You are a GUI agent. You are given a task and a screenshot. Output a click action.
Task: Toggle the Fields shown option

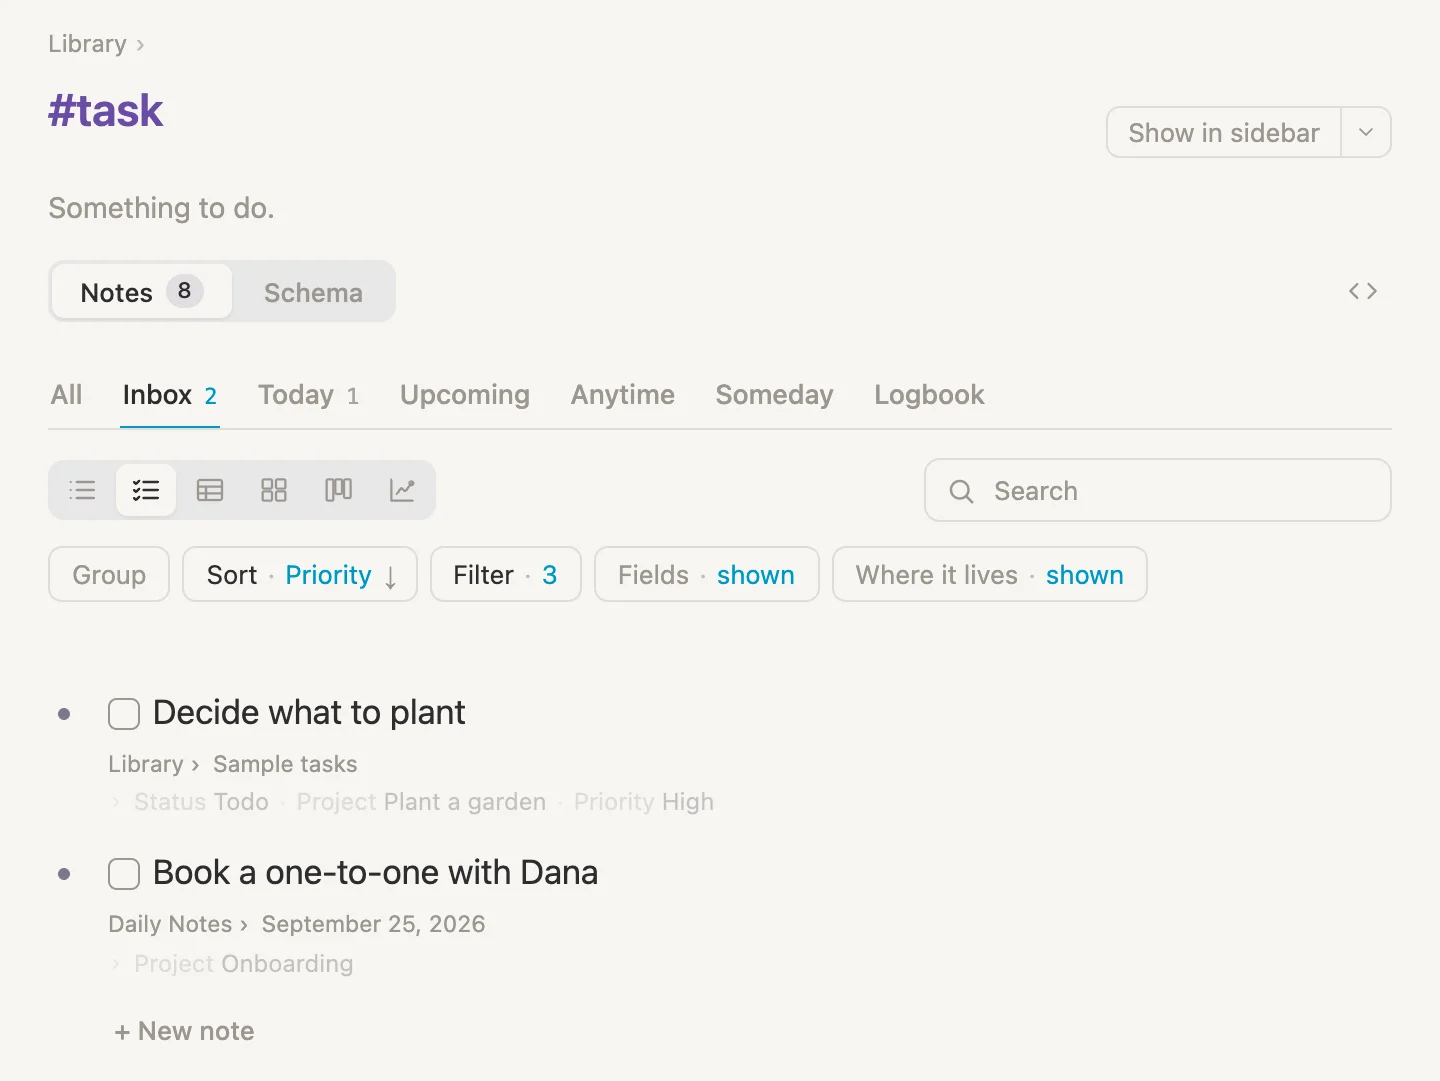point(707,575)
